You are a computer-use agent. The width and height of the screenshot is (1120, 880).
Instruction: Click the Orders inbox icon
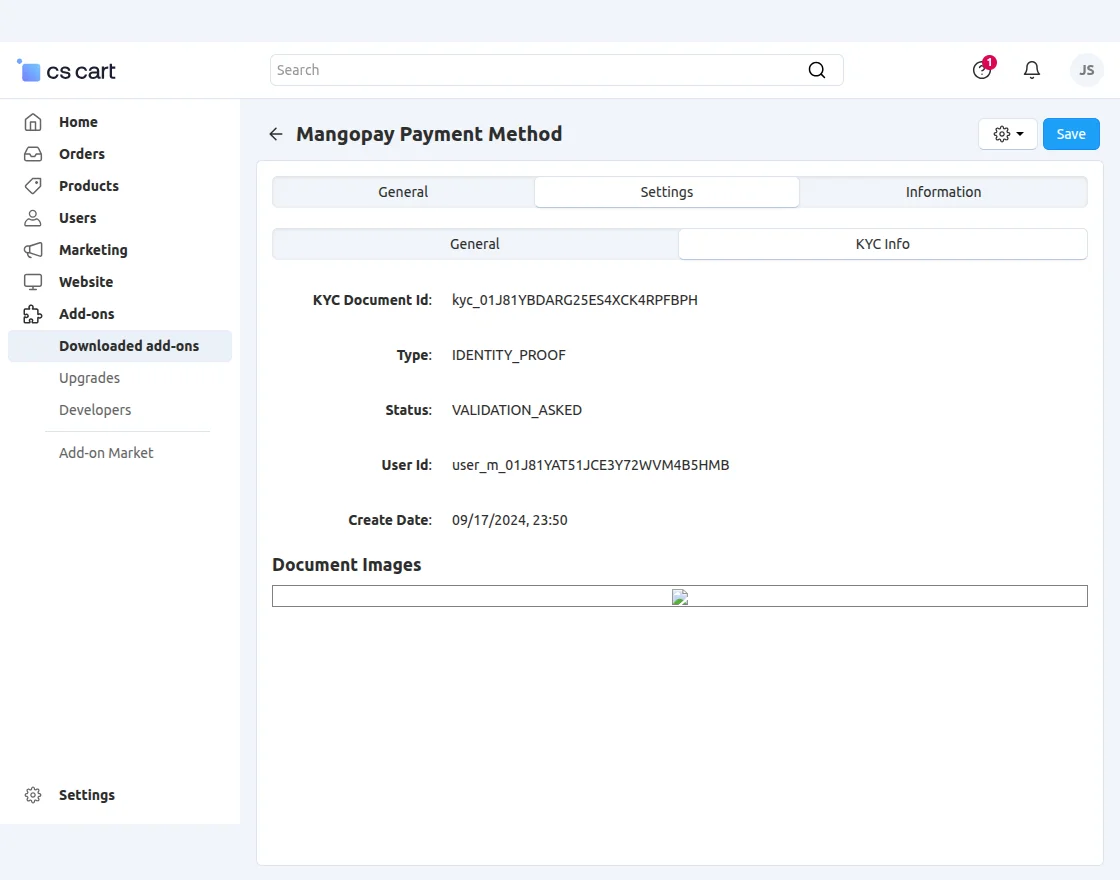pos(33,154)
